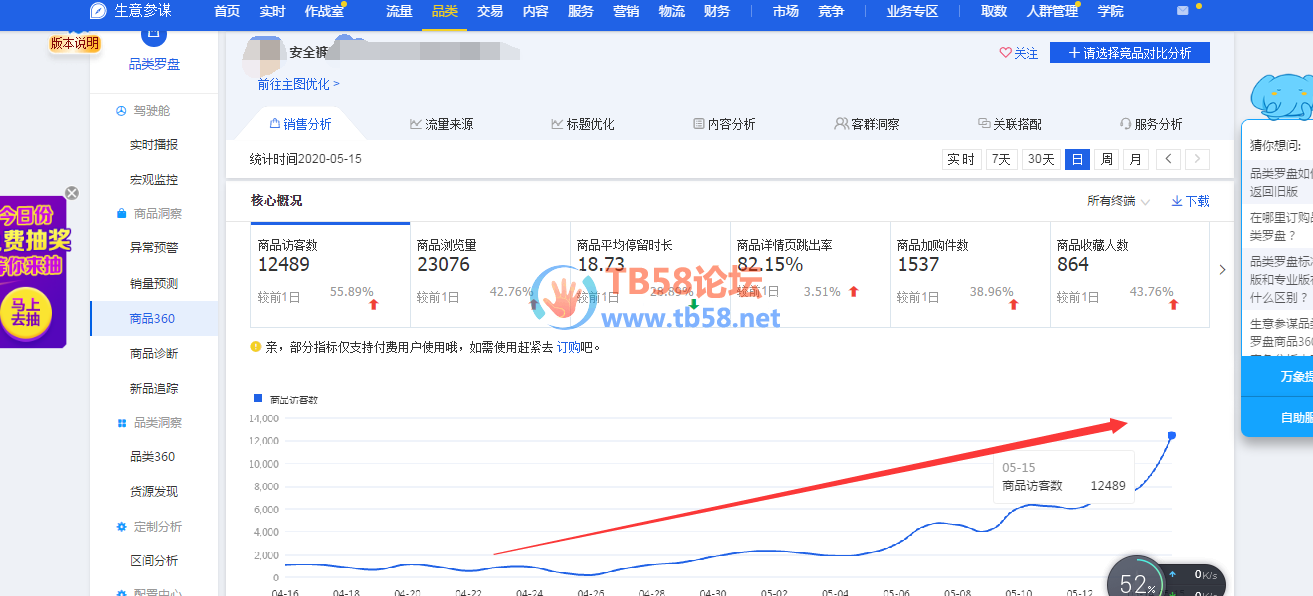
Task: Open the mail envelope icon in top bar
Action: [1183, 11]
